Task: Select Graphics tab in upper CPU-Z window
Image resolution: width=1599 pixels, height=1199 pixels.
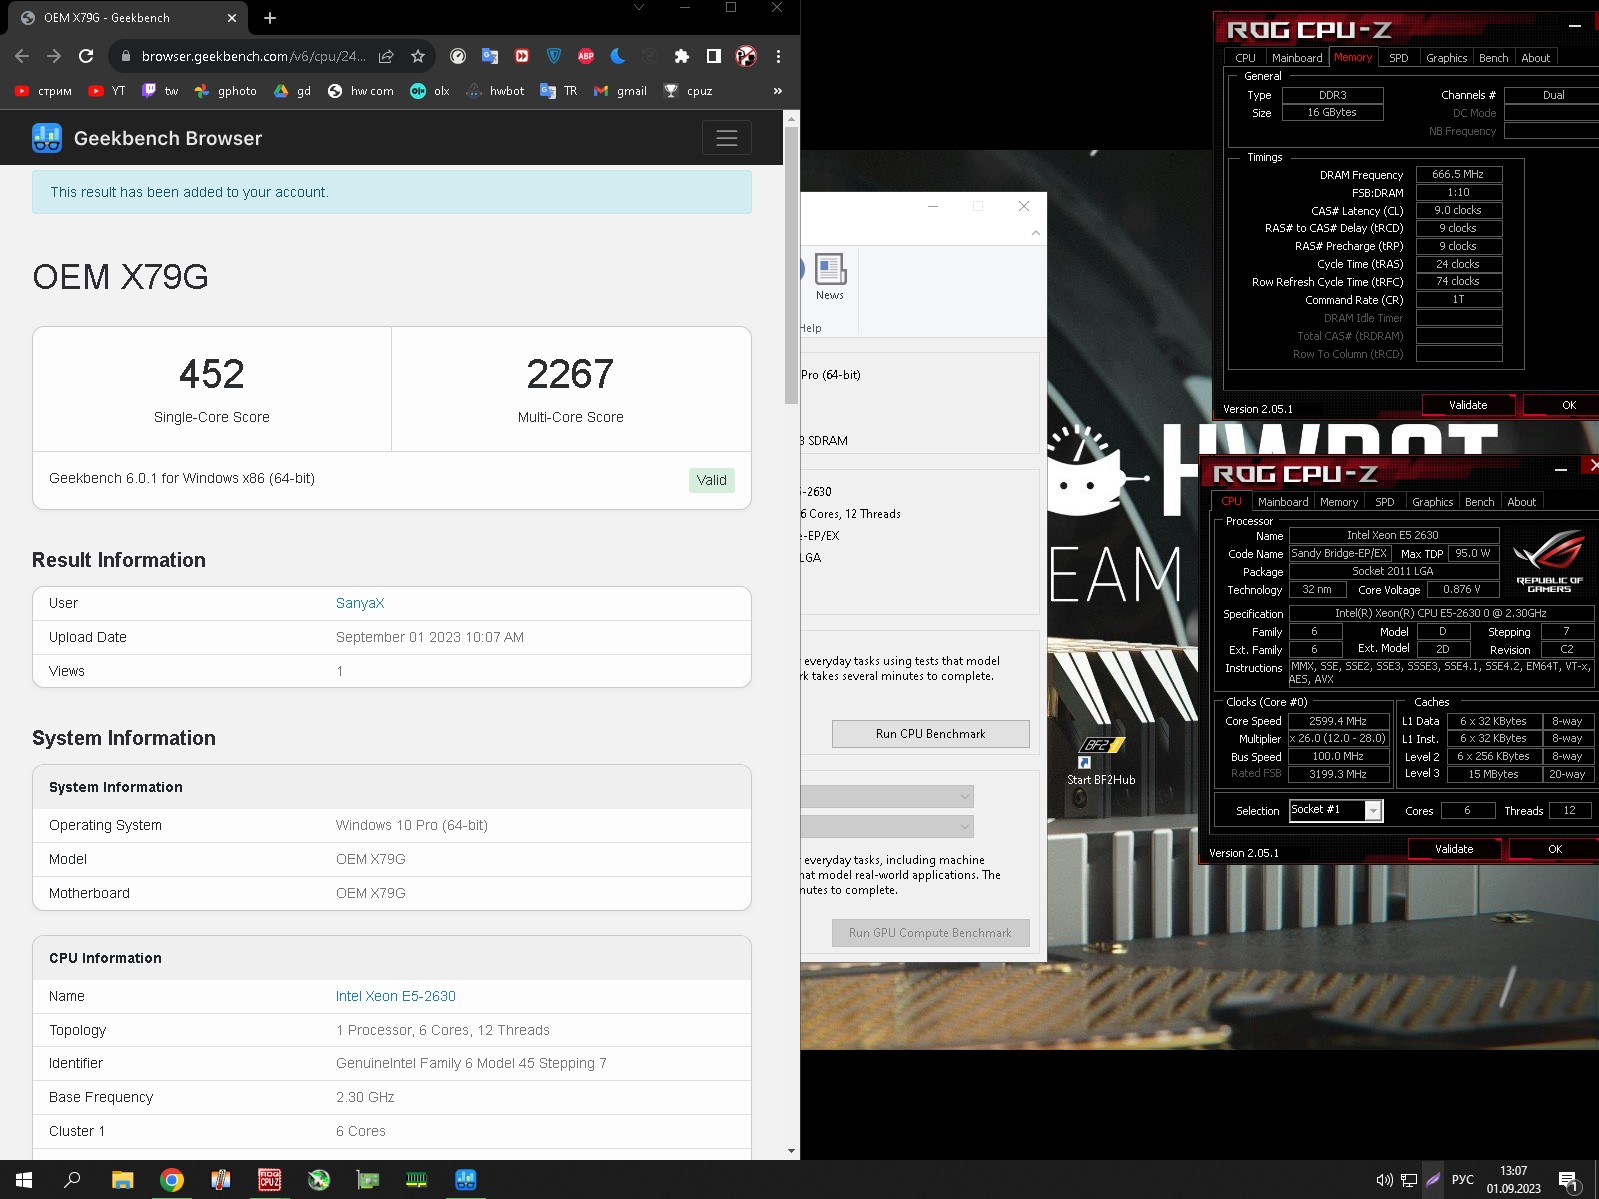Action: (x=1446, y=58)
